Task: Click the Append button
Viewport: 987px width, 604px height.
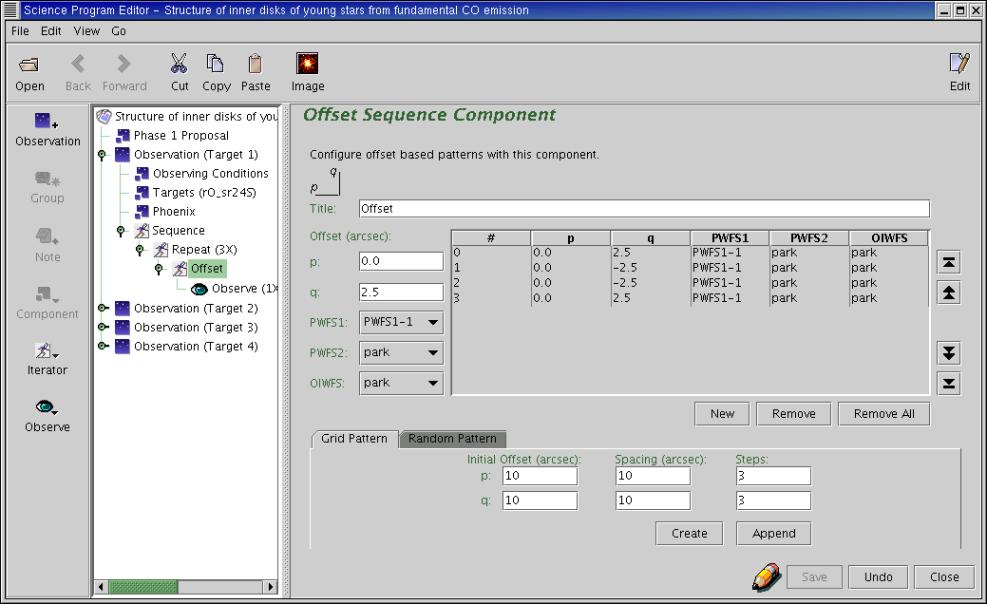Action: (774, 534)
